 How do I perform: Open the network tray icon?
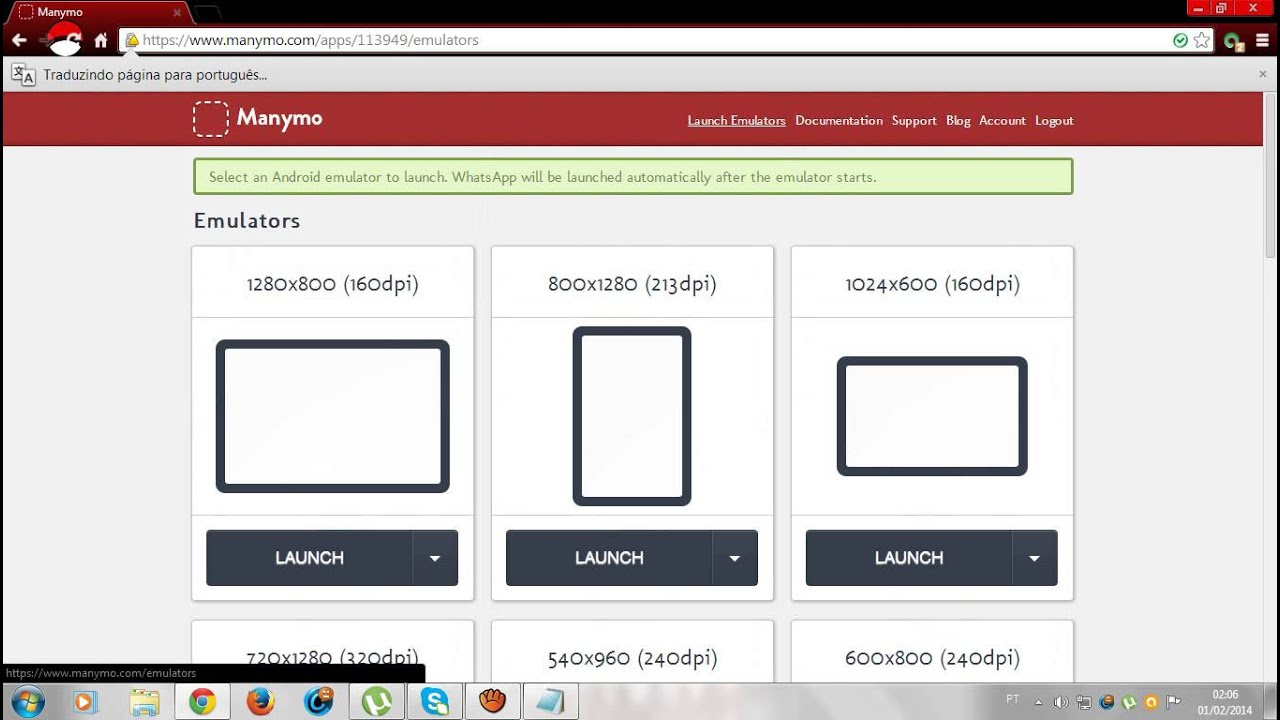[1084, 702]
